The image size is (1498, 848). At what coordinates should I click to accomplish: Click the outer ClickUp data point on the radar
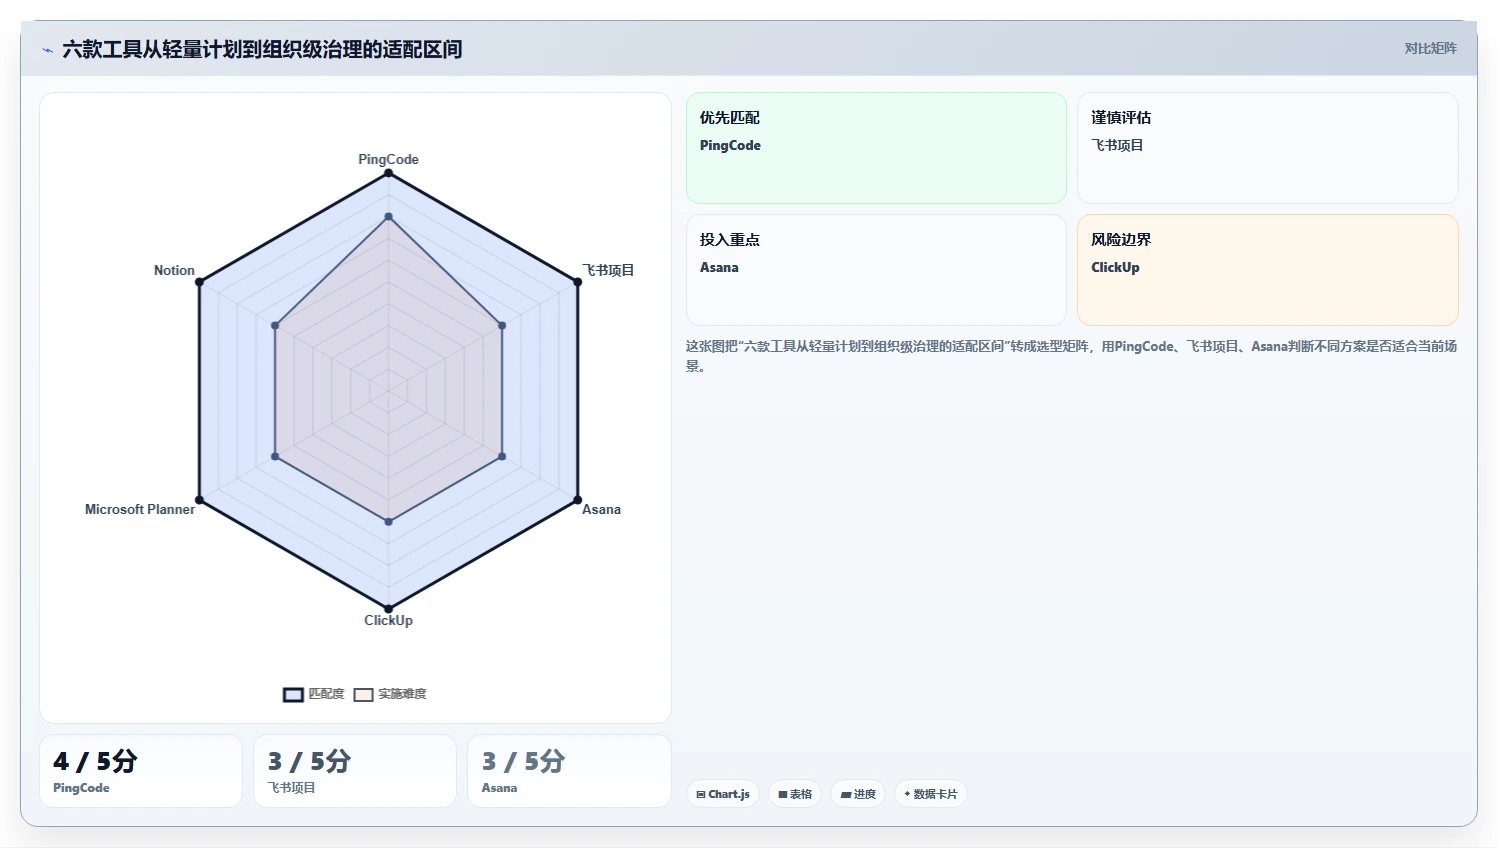388,609
